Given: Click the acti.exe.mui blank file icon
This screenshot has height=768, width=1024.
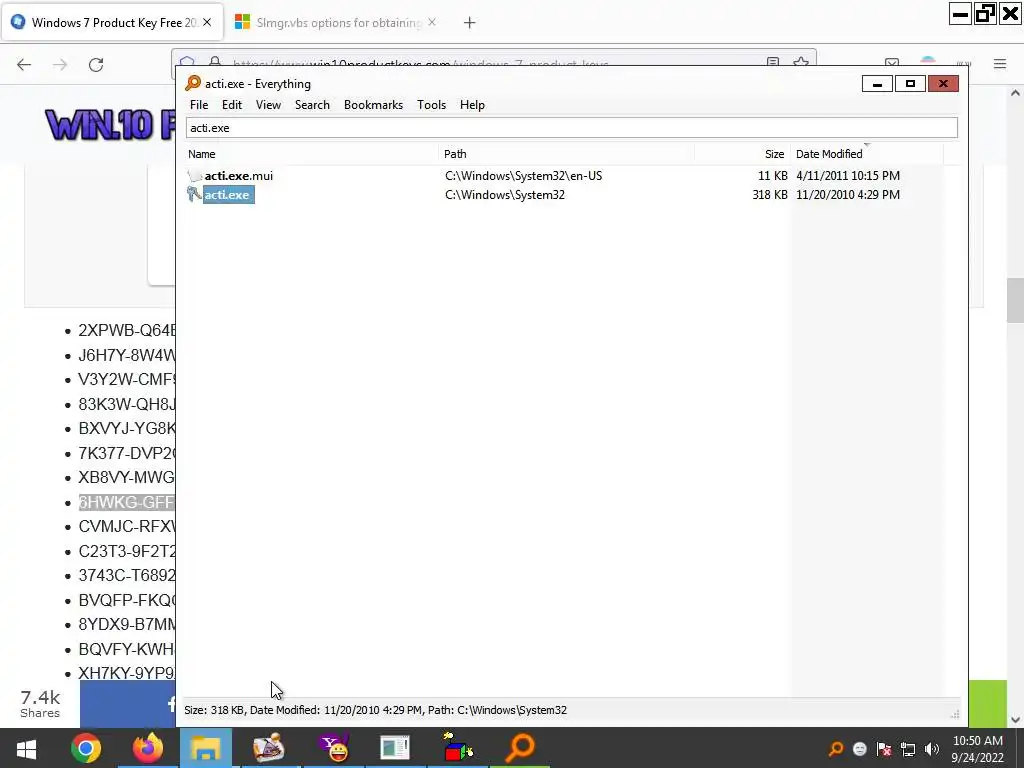Looking at the screenshot, I should [x=194, y=176].
